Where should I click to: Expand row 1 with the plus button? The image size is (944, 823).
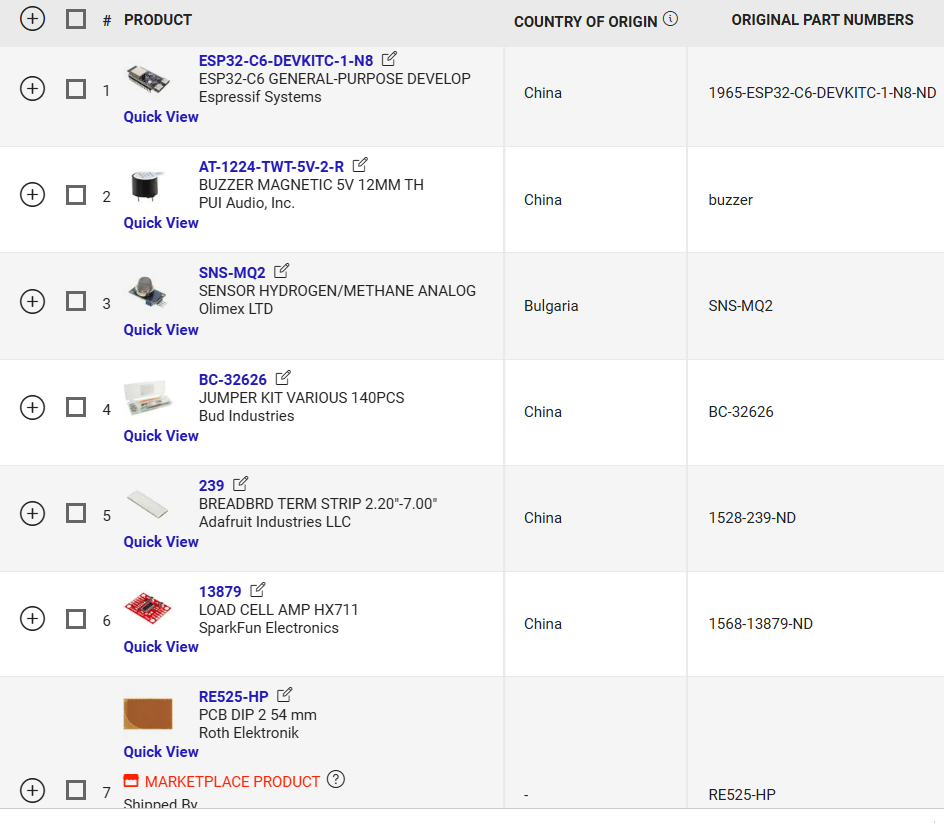point(33,88)
